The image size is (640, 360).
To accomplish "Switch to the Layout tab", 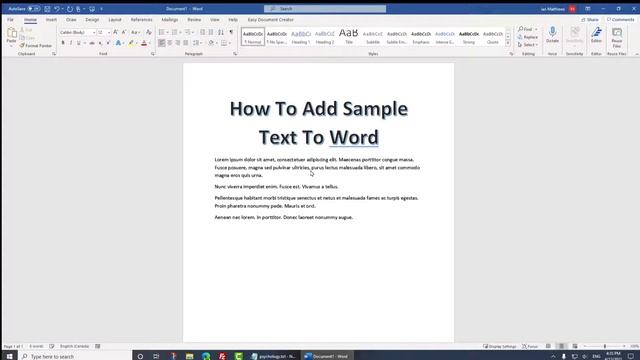I will 115,20.
